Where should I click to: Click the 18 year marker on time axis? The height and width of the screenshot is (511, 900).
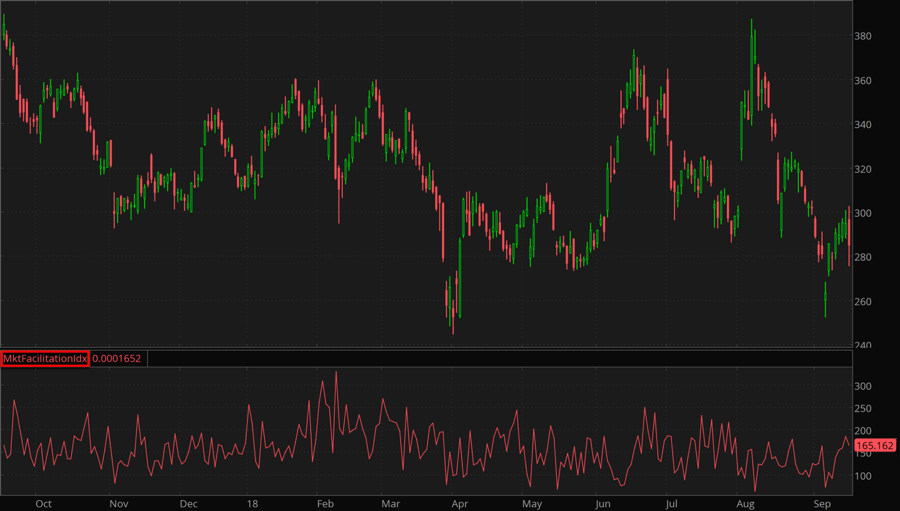point(253,503)
